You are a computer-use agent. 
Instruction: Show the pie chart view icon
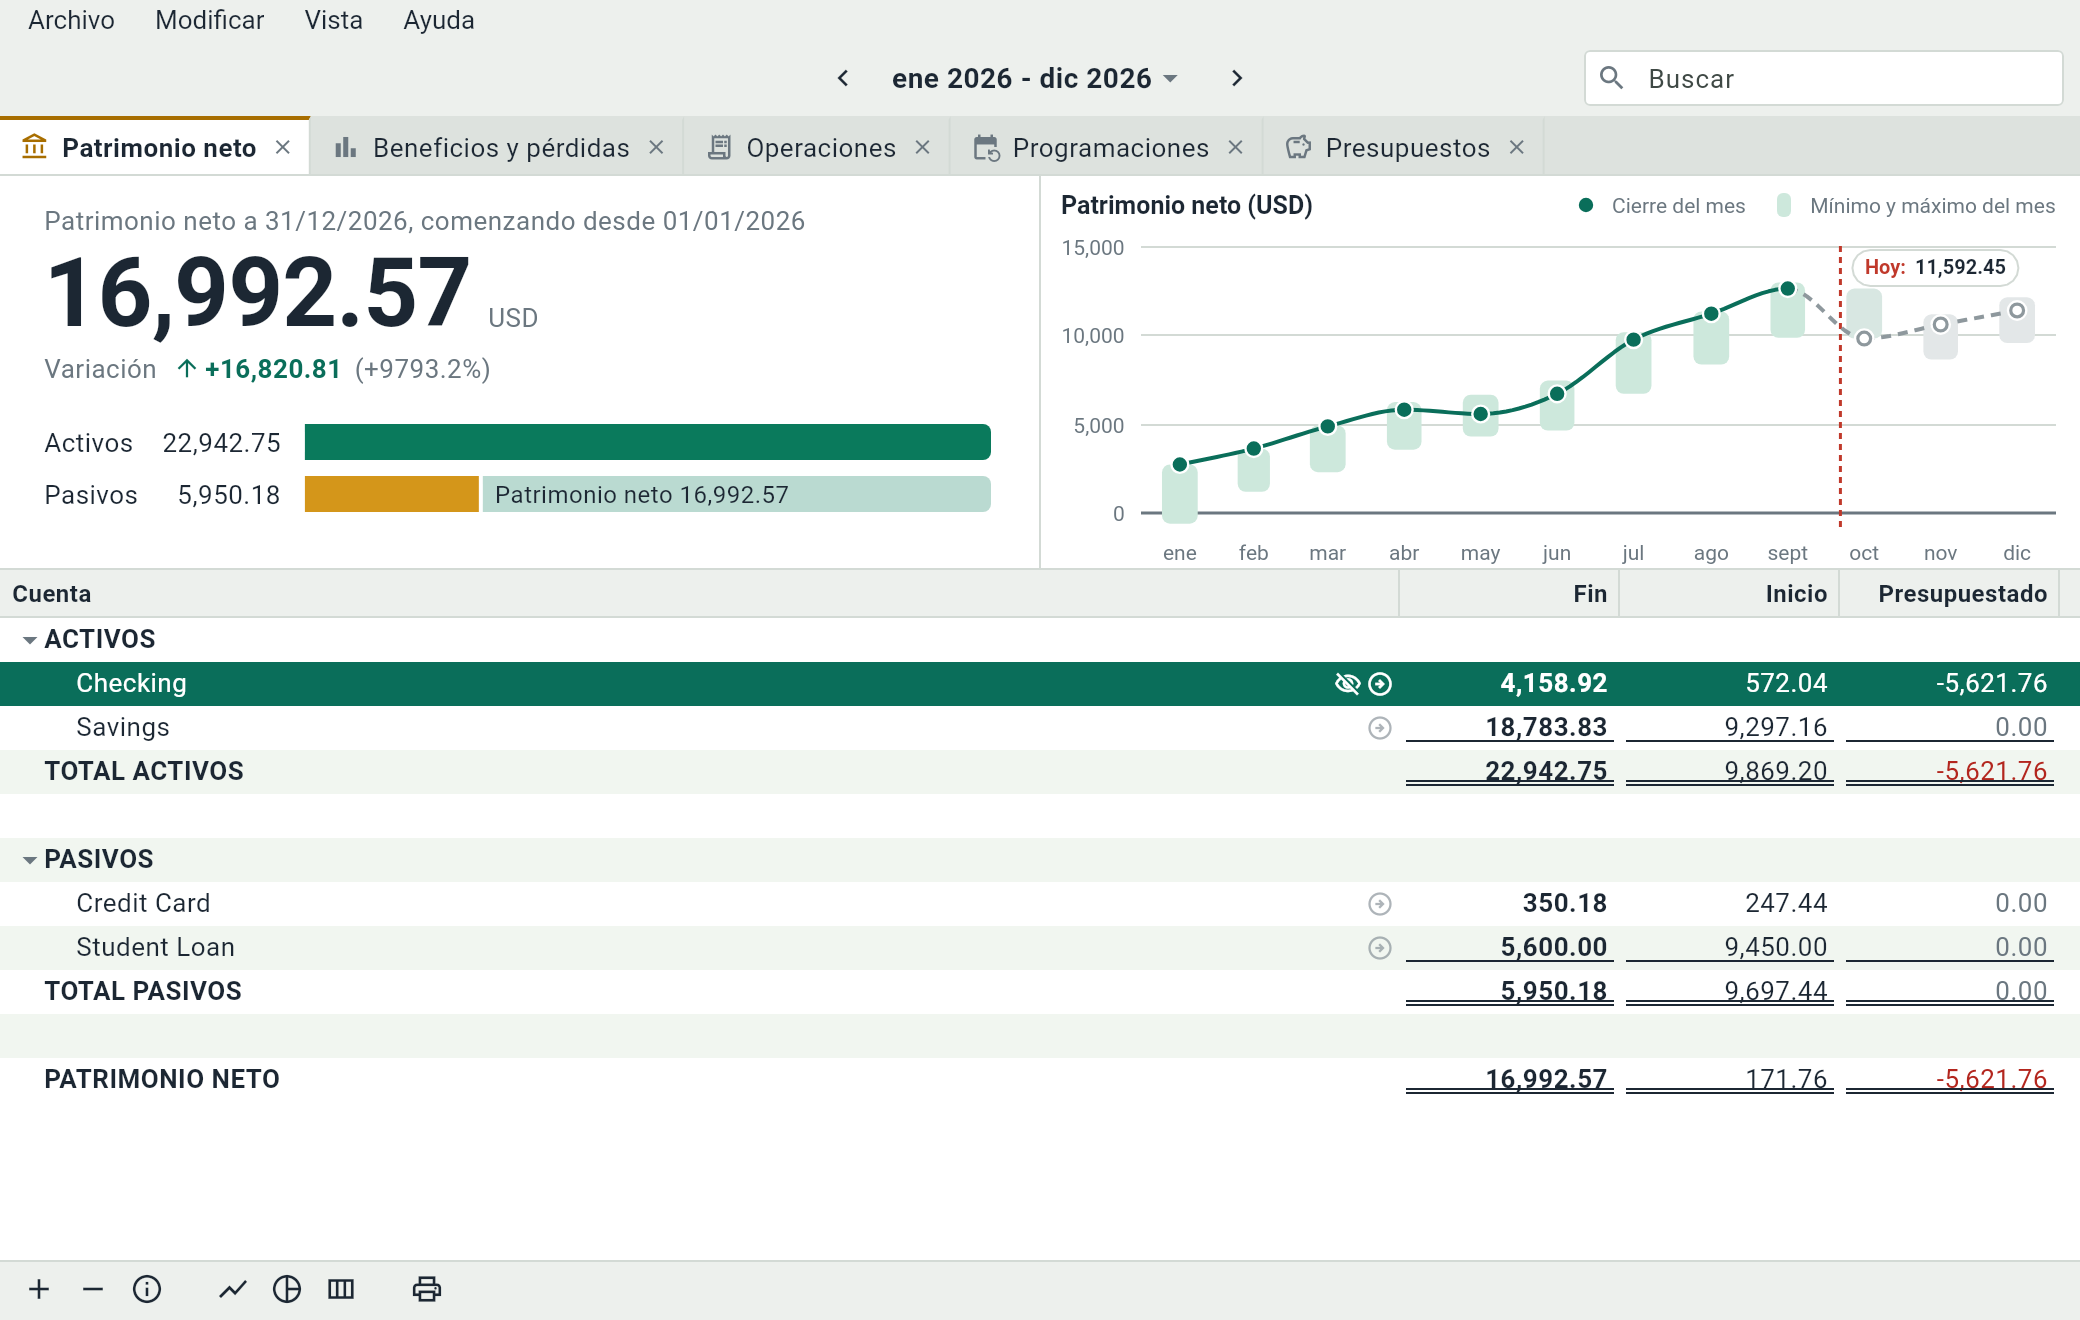point(287,1289)
